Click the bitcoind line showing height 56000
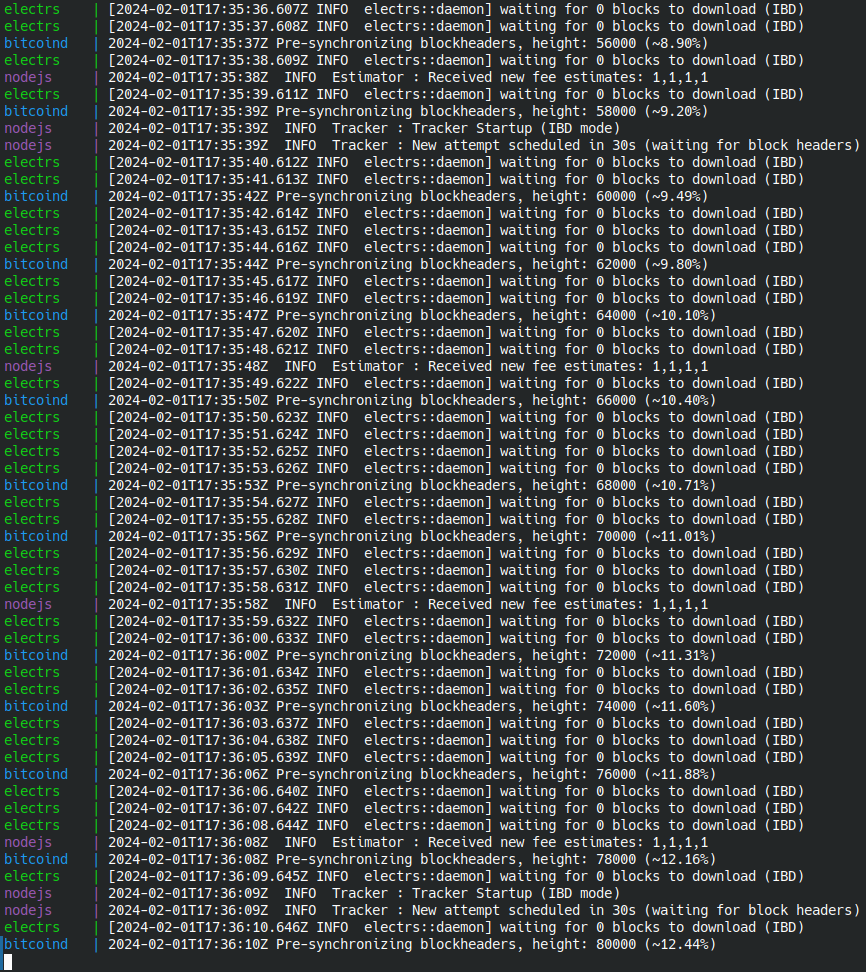Screen dimensions: 866x972 pyautogui.click(x=356, y=43)
